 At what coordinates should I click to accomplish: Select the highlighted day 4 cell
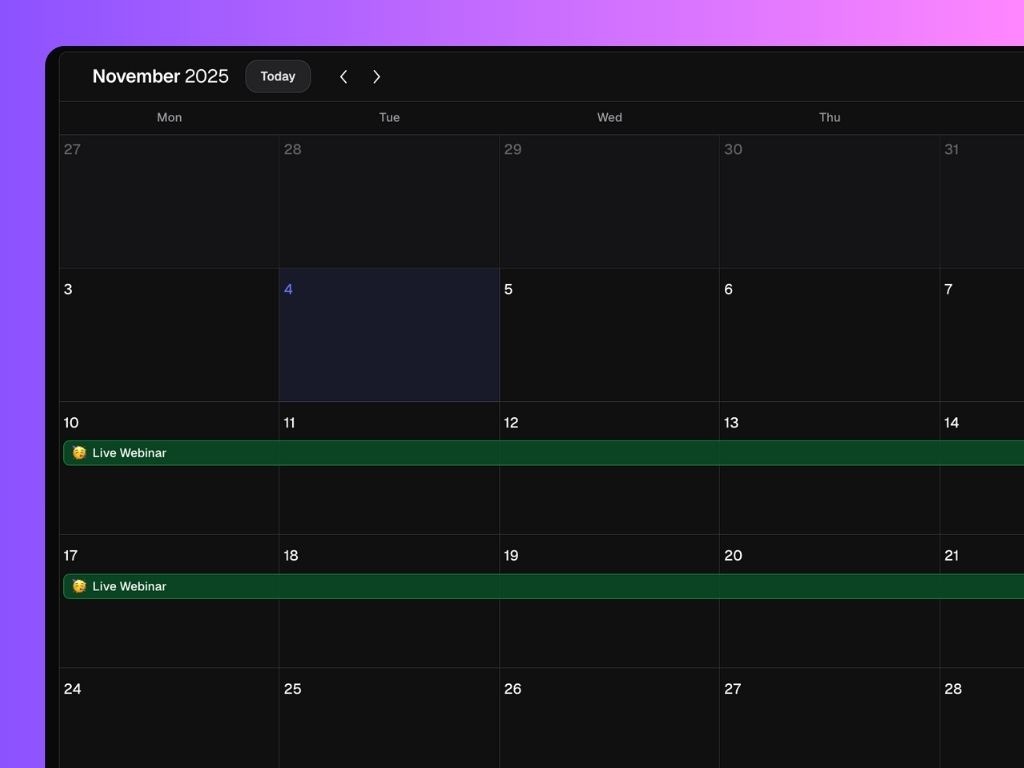point(389,334)
